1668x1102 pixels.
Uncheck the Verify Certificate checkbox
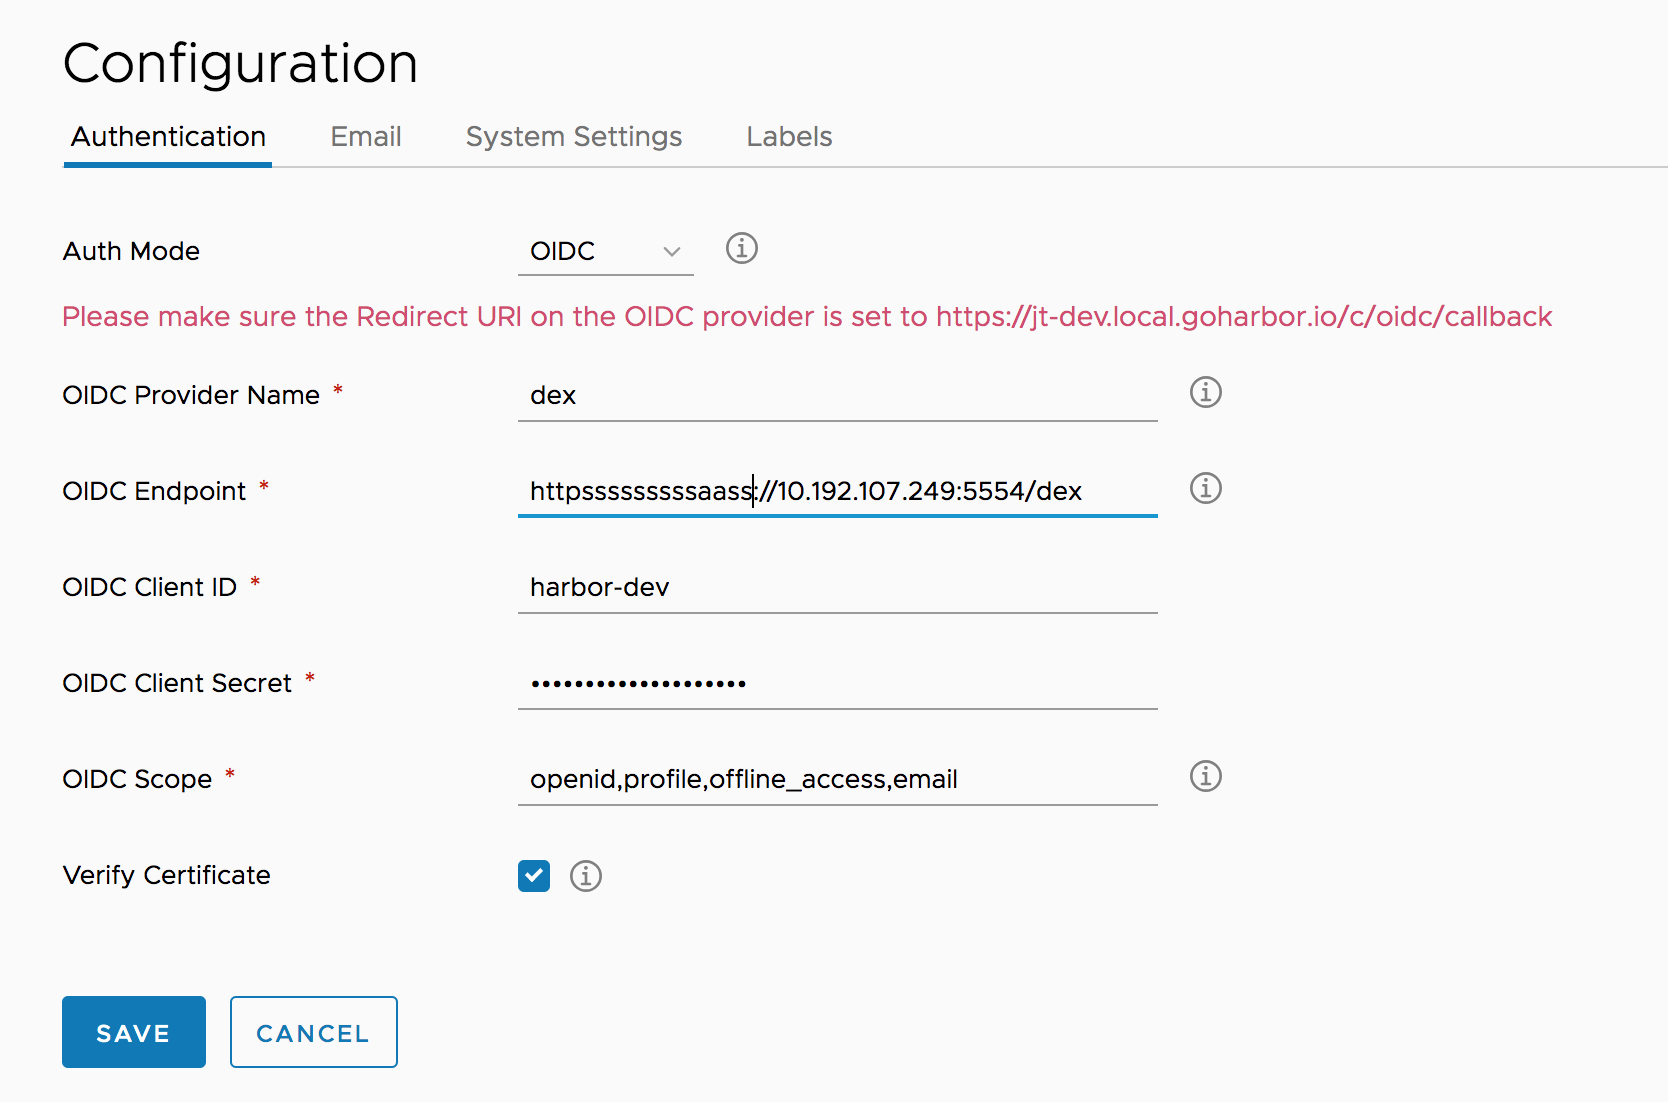tap(534, 876)
